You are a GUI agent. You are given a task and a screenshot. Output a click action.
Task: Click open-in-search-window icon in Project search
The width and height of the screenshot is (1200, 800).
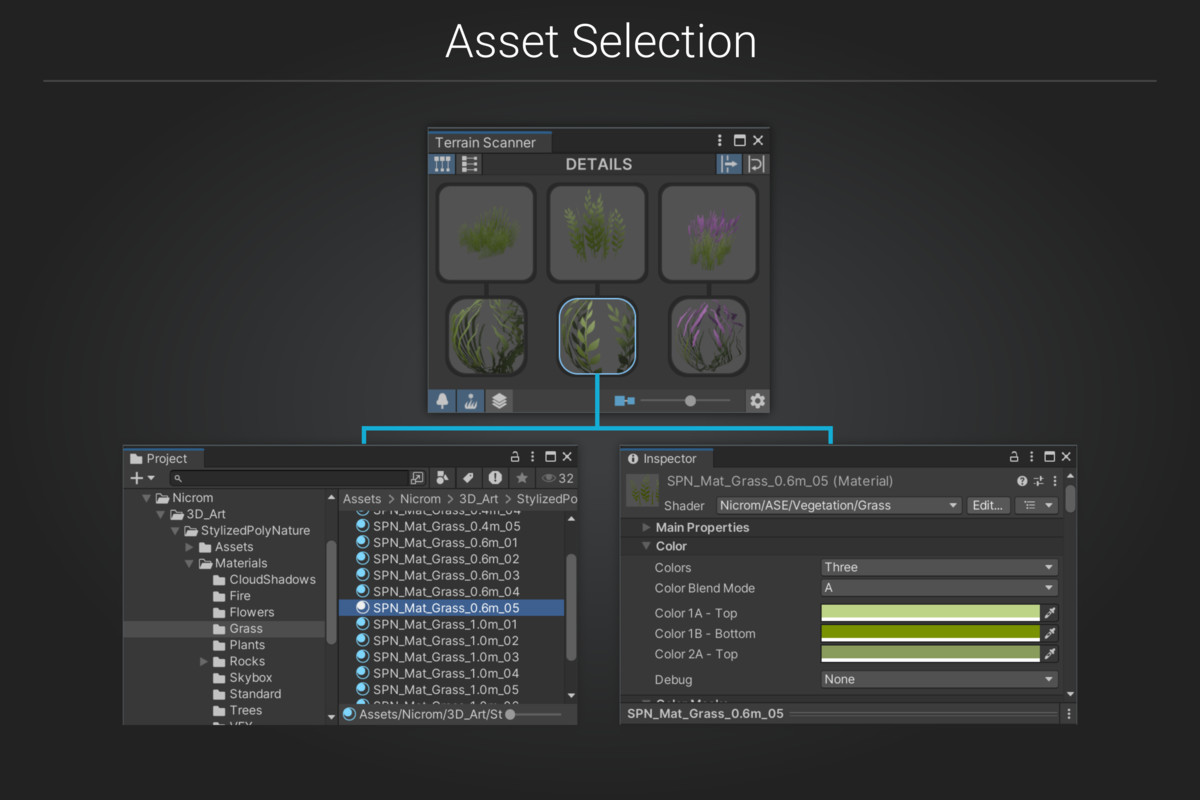[x=418, y=478]
